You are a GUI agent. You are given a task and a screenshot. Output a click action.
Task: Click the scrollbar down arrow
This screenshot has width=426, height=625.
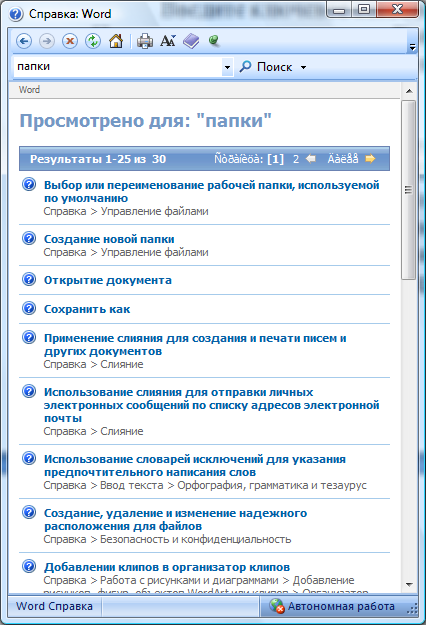pos(409,585)
